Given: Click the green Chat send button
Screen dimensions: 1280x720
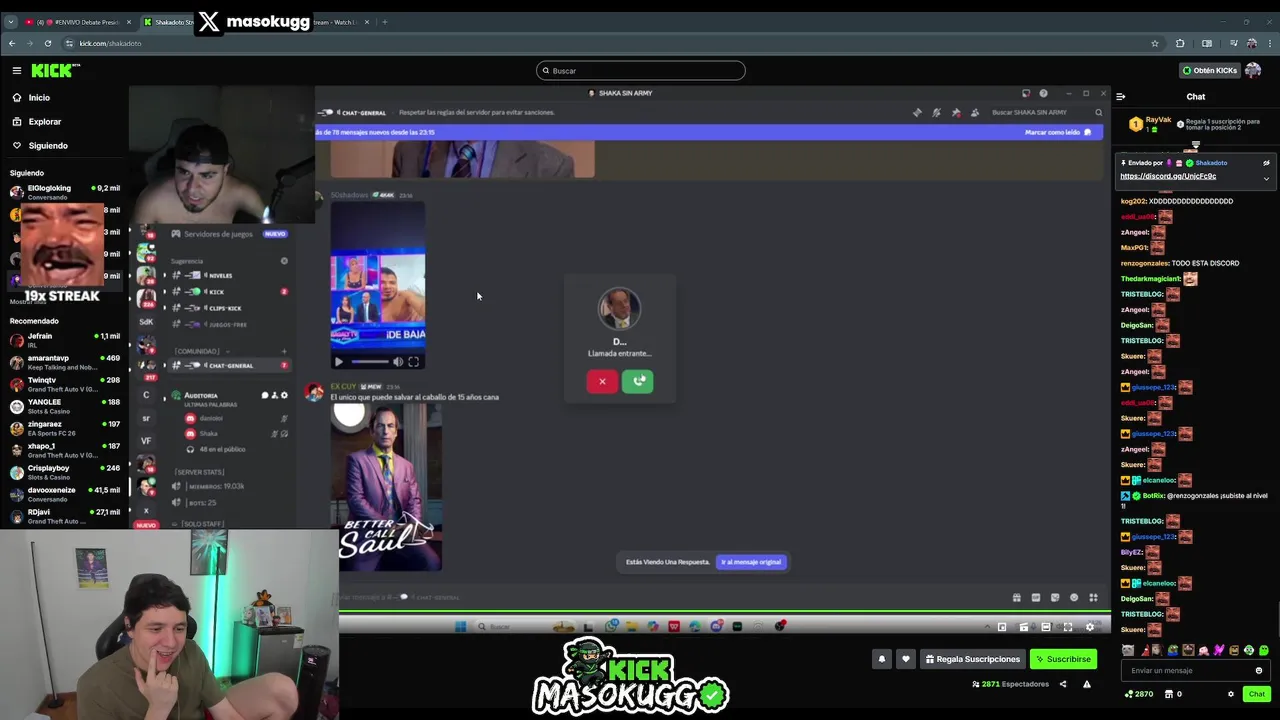Looking at the screenshot, I should coord(1257,694).
